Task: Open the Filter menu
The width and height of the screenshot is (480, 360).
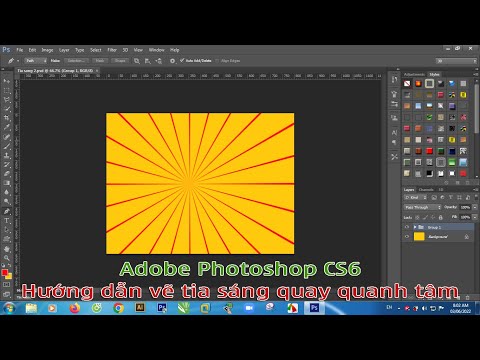Action: [x=112, y=50]
